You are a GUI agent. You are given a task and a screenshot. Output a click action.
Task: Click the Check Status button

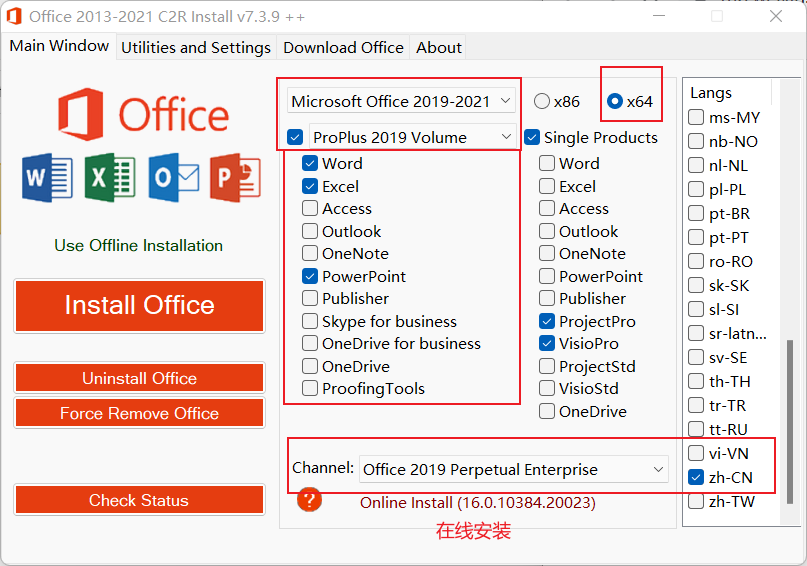click(139, 500)
